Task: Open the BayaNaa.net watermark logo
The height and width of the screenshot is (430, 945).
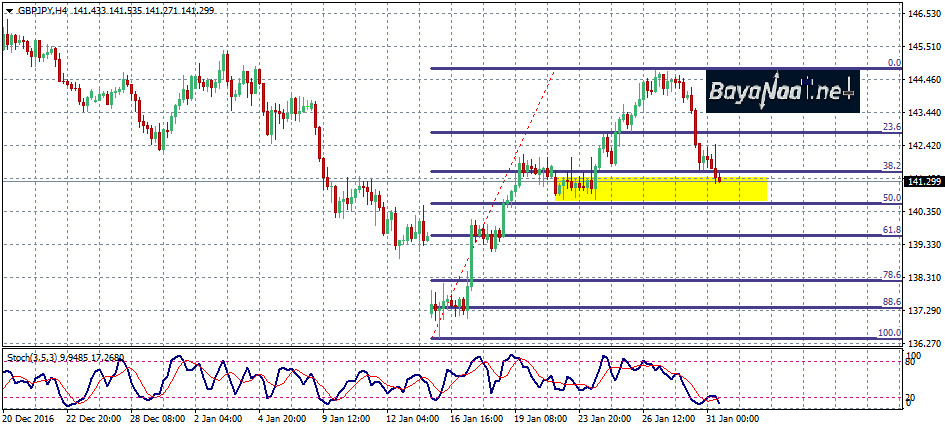Action: pyautogui.click(x=782, y=92)
